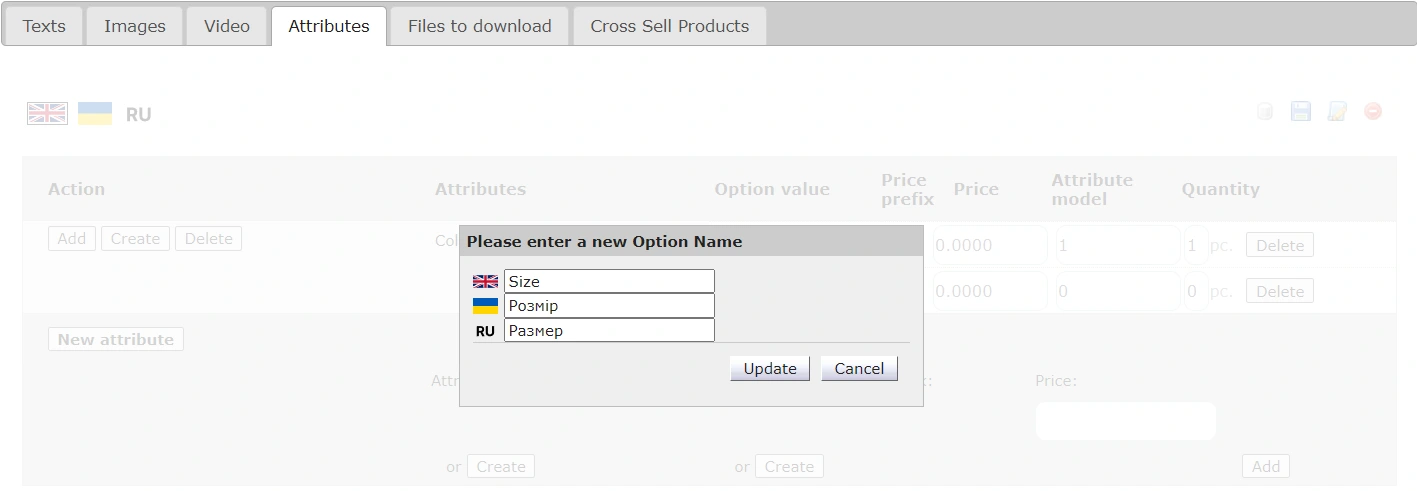Click the red minus remove icon
The width and height of the screenshot is (1417, 491).
1373,112
